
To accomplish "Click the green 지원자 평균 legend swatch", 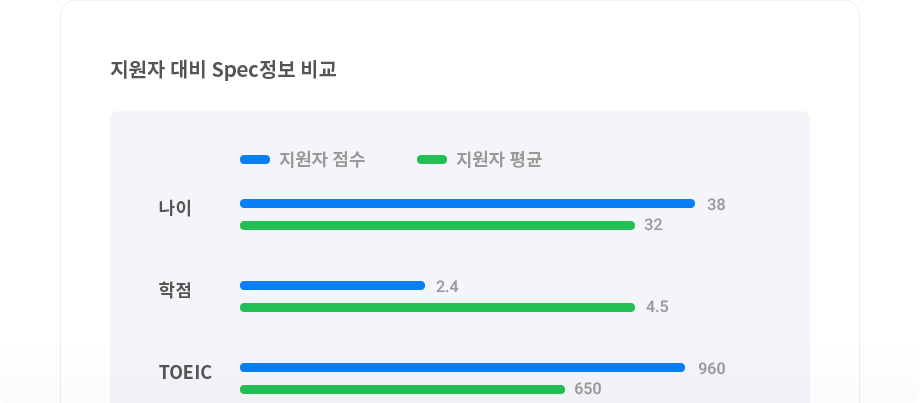I will click(432, 160).
